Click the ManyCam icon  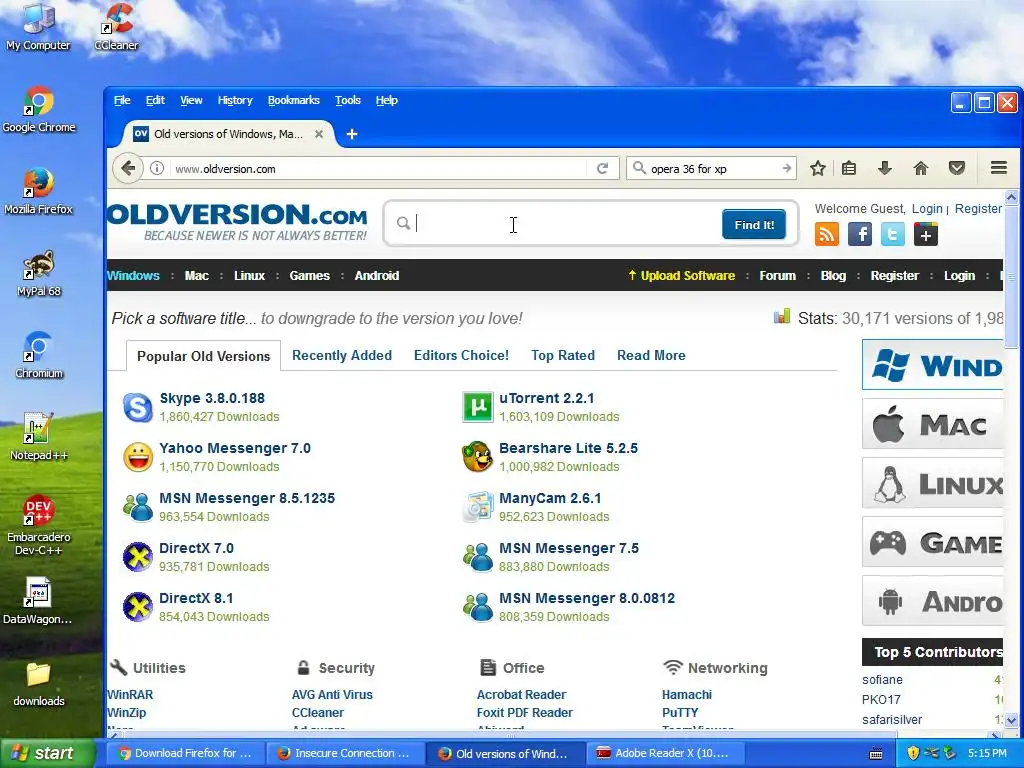[477, 507]
